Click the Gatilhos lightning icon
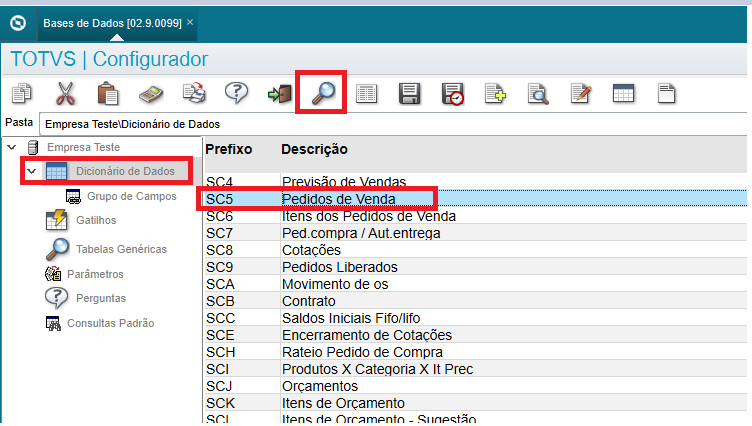Screen dimensions: 752x426 point(57,220)
